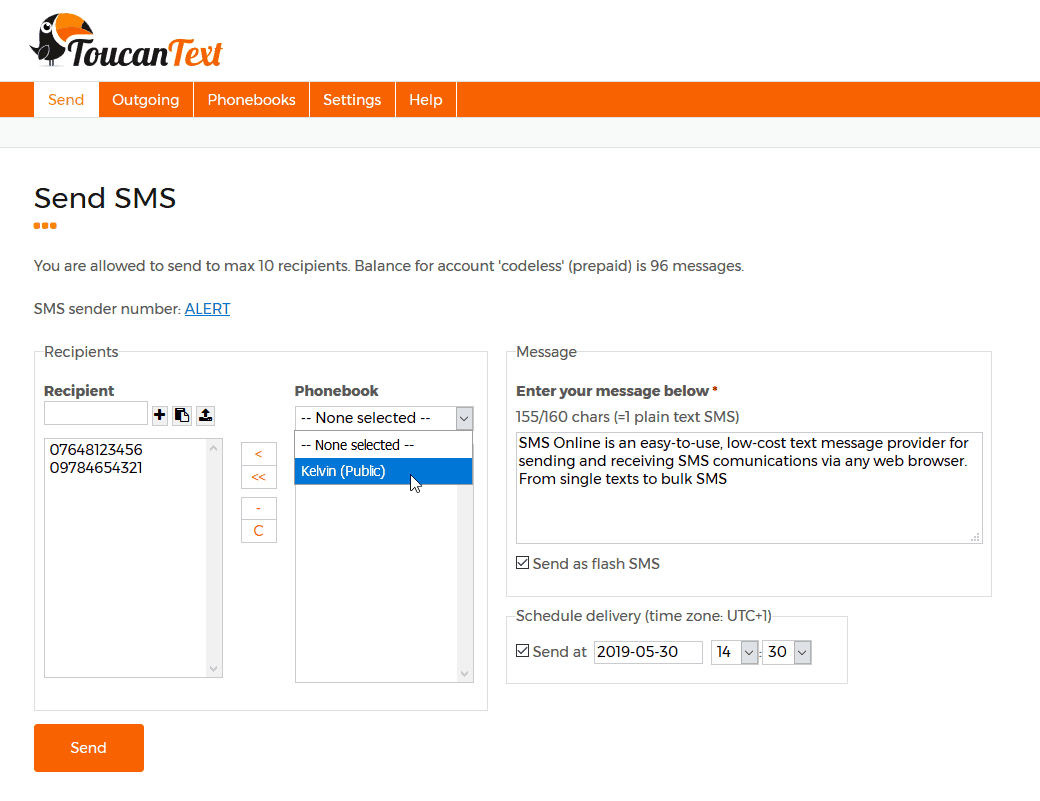Open the minutes dropdown showing 30

pyautogui.click(x=786, y=652)
